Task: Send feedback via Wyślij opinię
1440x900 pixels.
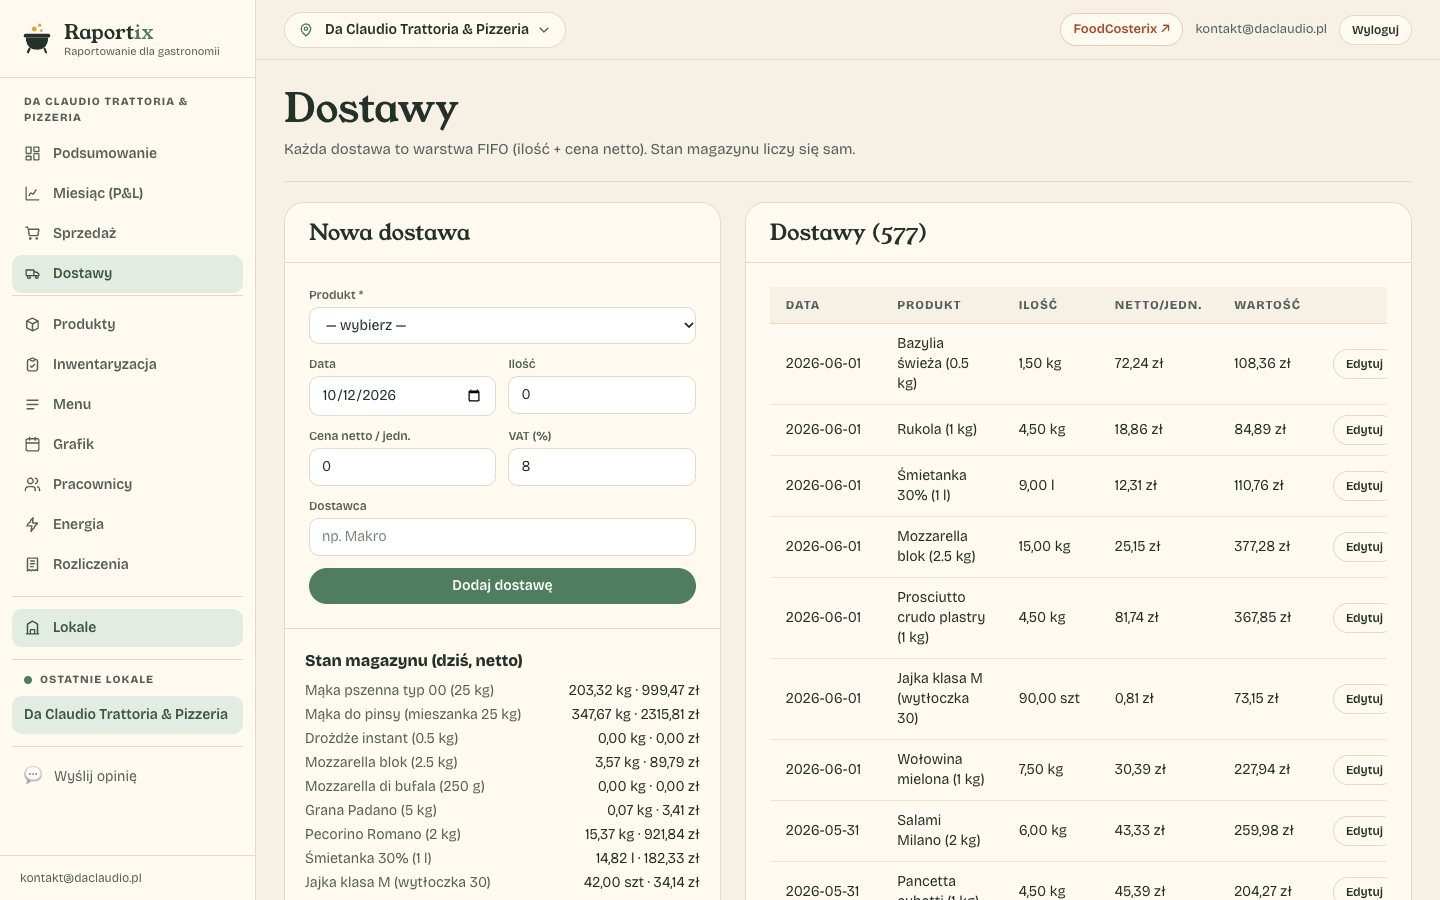Action: pyautogui.click(x=127, y=775)
